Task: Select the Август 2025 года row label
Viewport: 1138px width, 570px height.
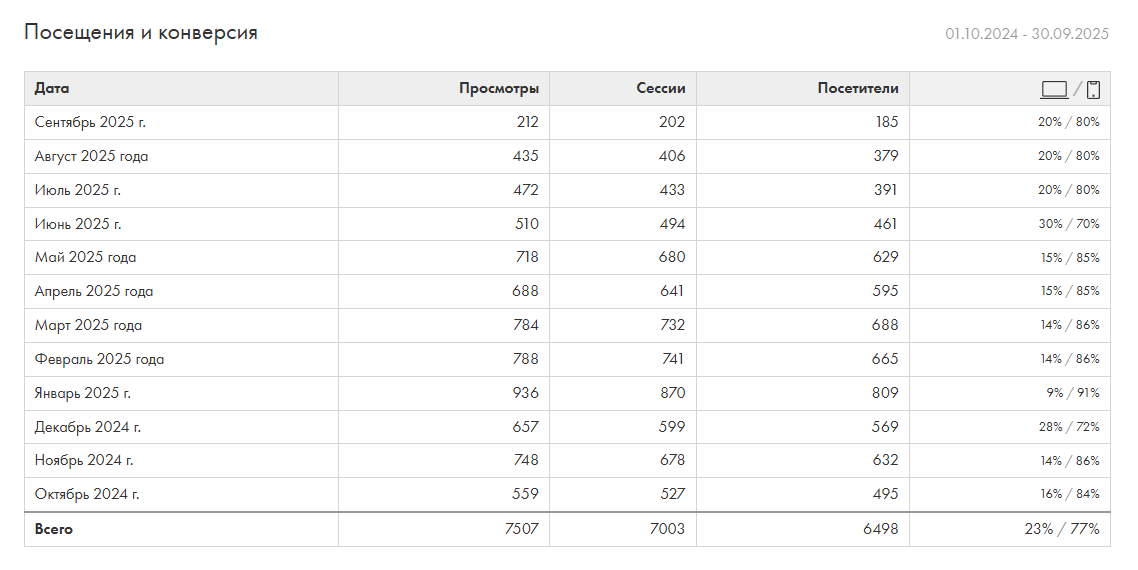Action: pyautogui.click(x=91, y=156)
